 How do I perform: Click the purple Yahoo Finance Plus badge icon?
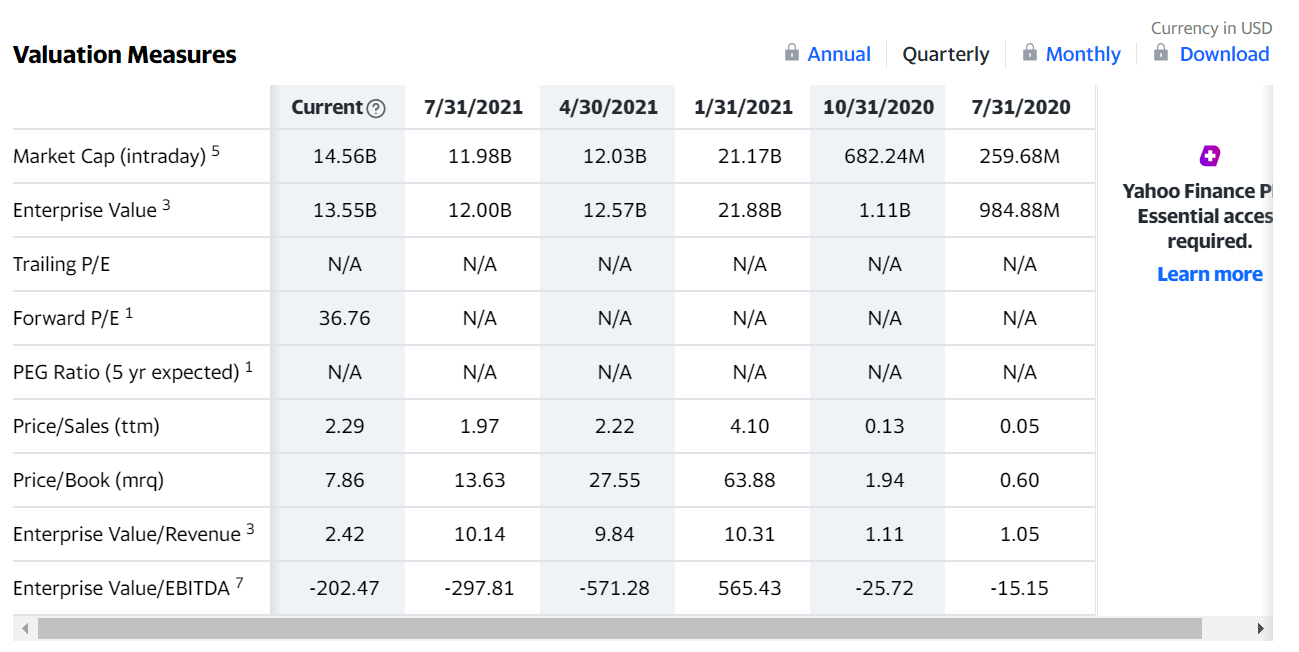[1210, 156]
